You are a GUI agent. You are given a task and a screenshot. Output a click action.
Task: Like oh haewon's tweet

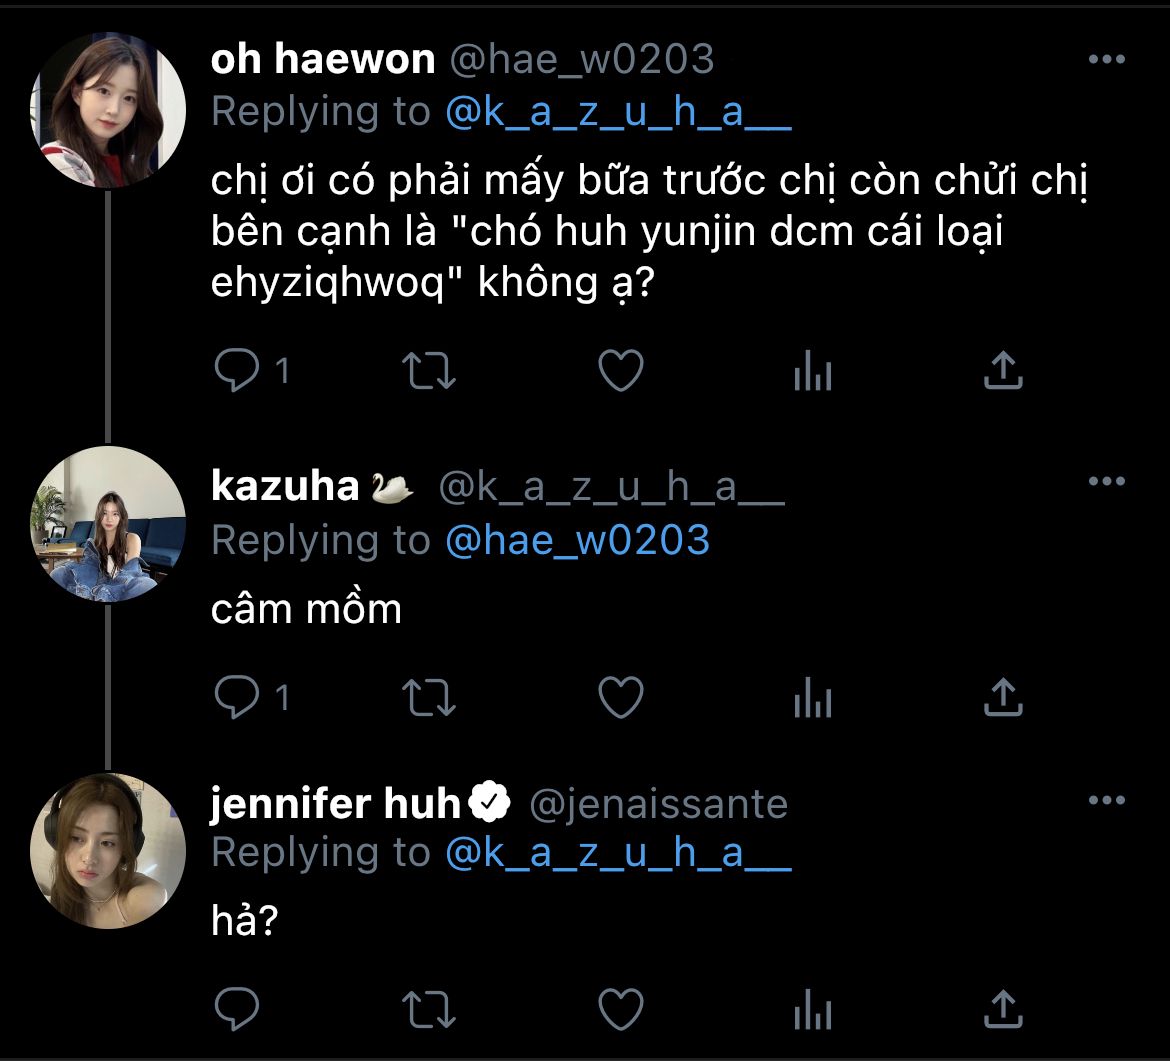[620, 372]
